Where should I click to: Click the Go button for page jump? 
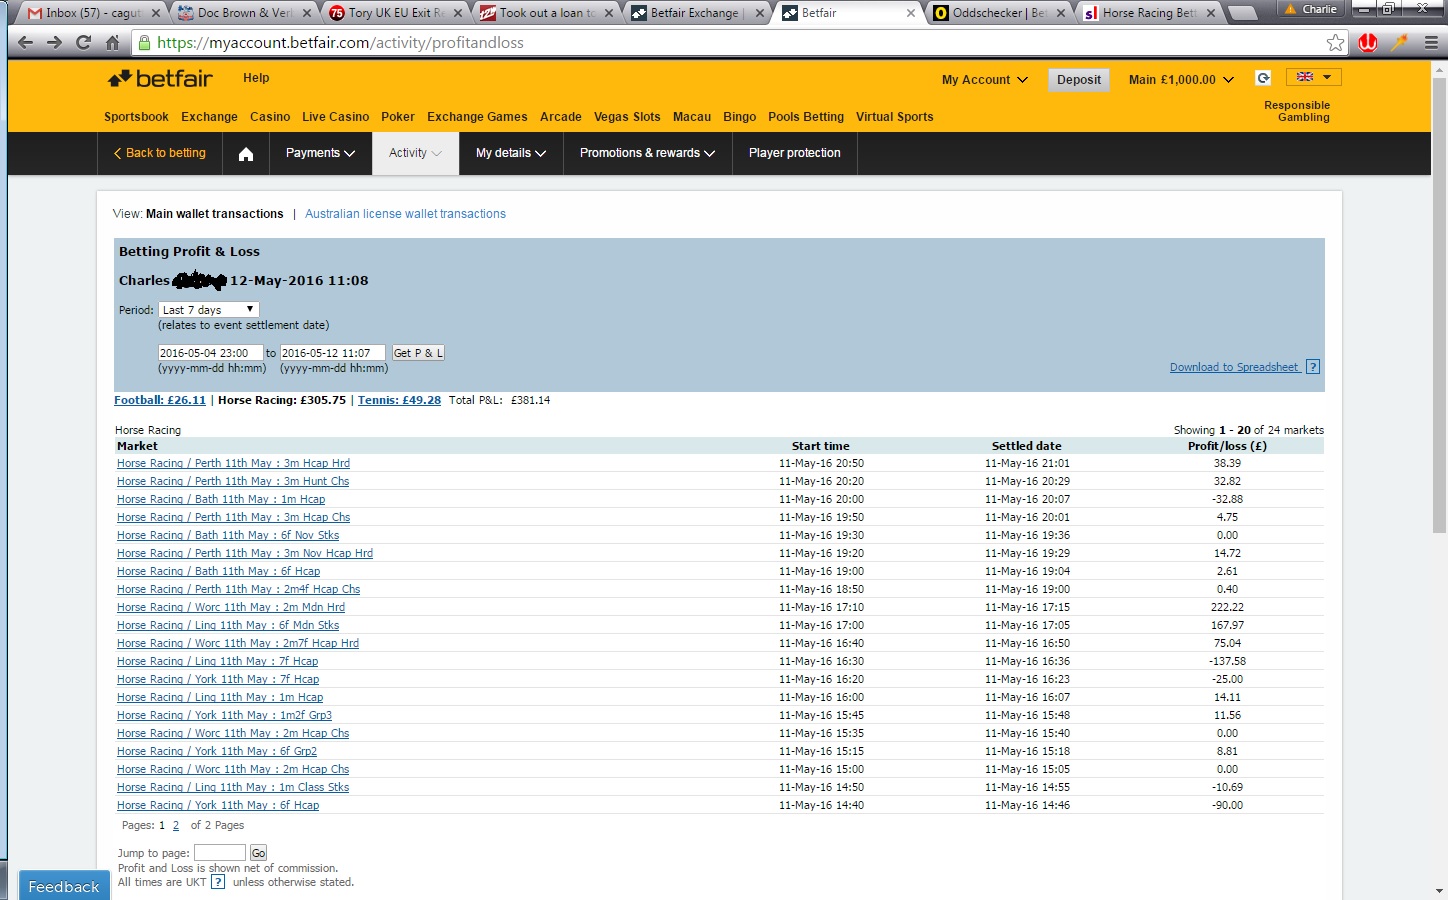click(258, 853)
